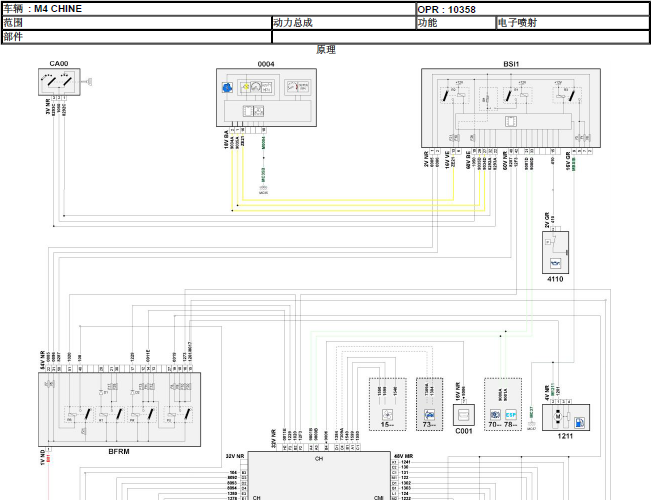This screenshot has height=500, width=651.
Task: Click the CA00 component label
Action: click(x=59, y=64)
